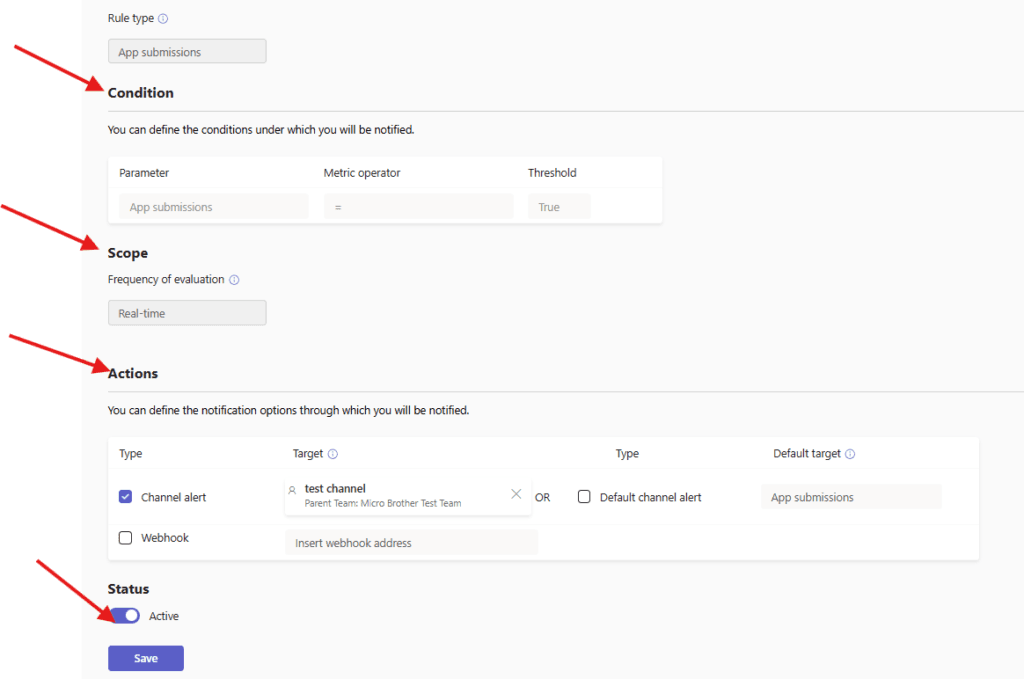Remove test channel with the X icon
Viewport: 1024px width, 679px height.
516,494
